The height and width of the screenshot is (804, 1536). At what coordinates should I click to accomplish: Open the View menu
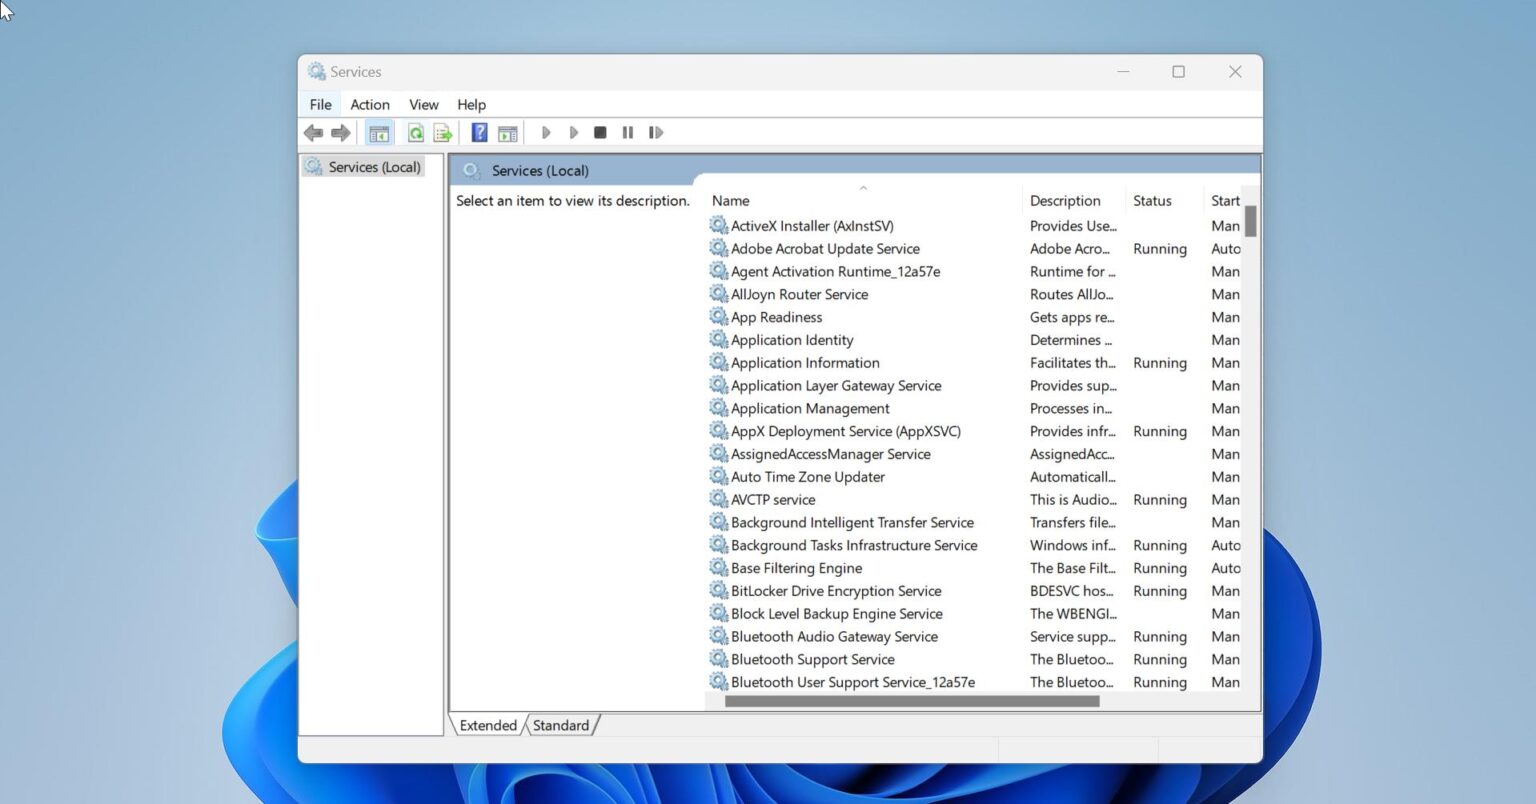click(423, 104)
